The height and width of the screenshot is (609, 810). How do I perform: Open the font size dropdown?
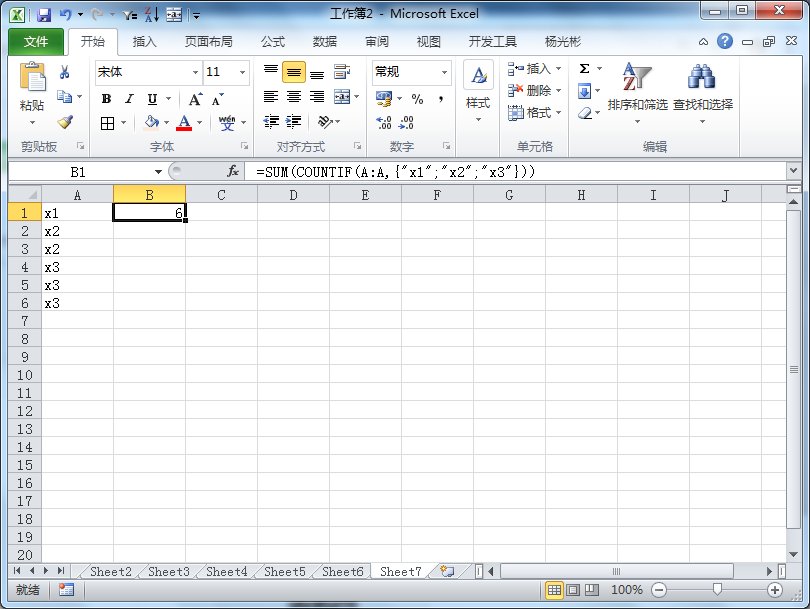coord(242,72)
